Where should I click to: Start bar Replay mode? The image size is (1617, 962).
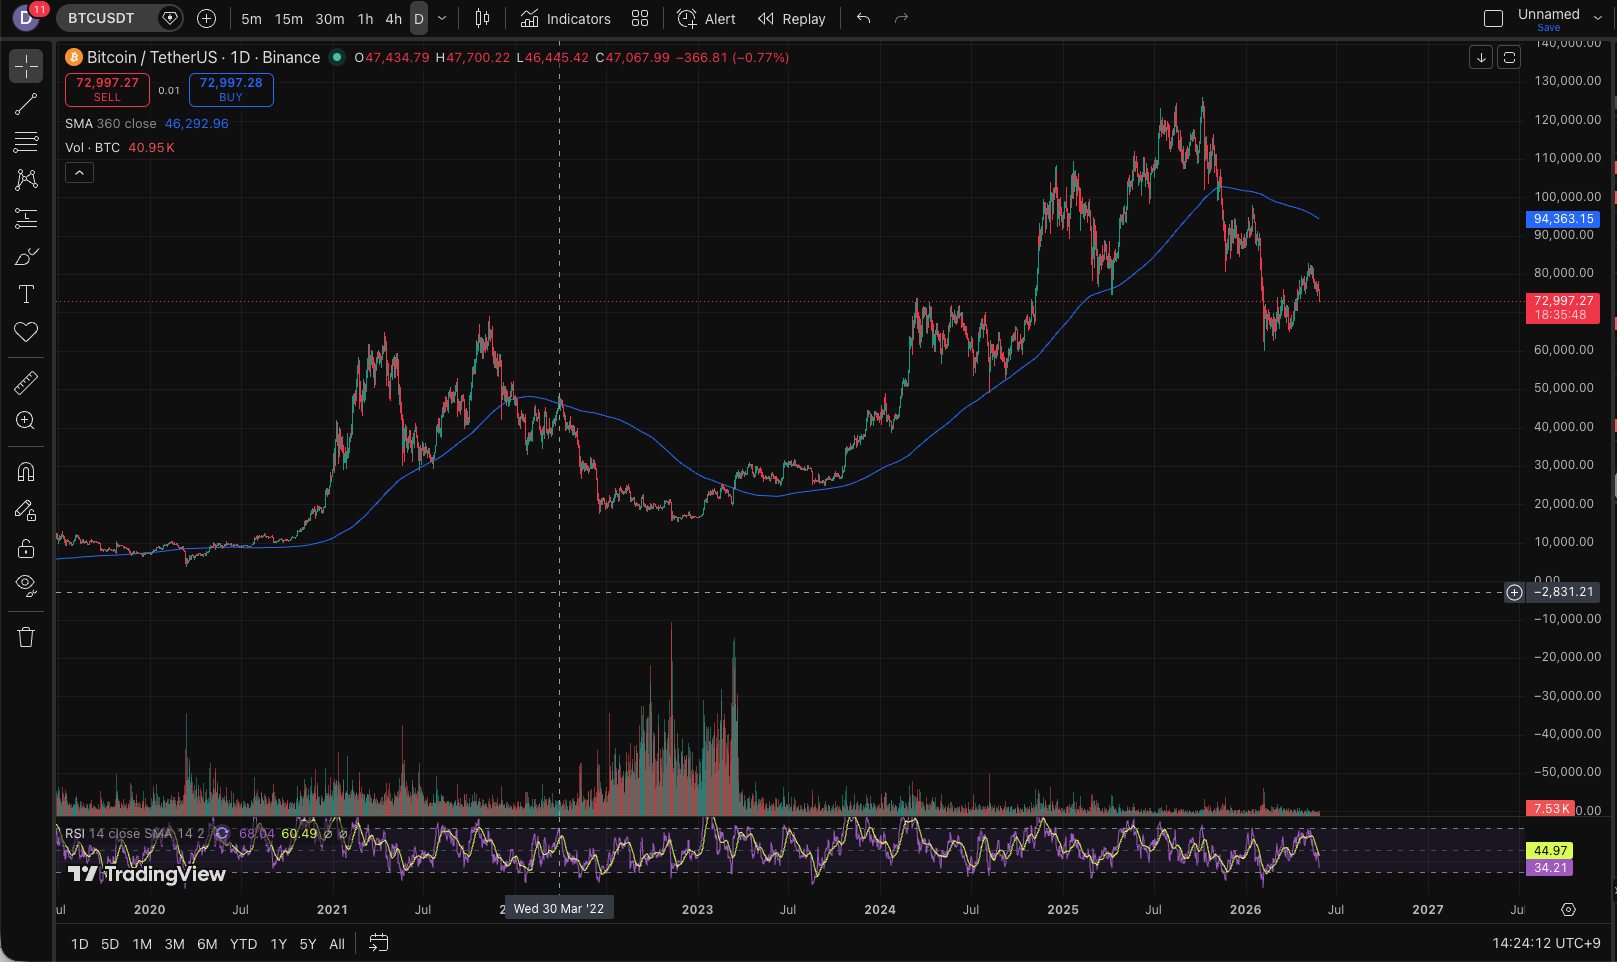click(791, 19)
